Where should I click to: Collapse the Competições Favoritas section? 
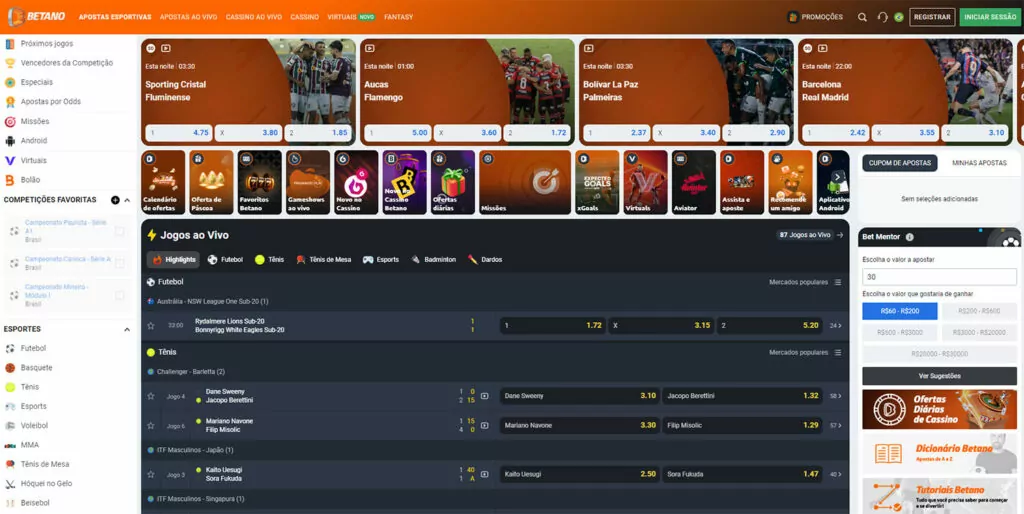[x=127, y=200]
